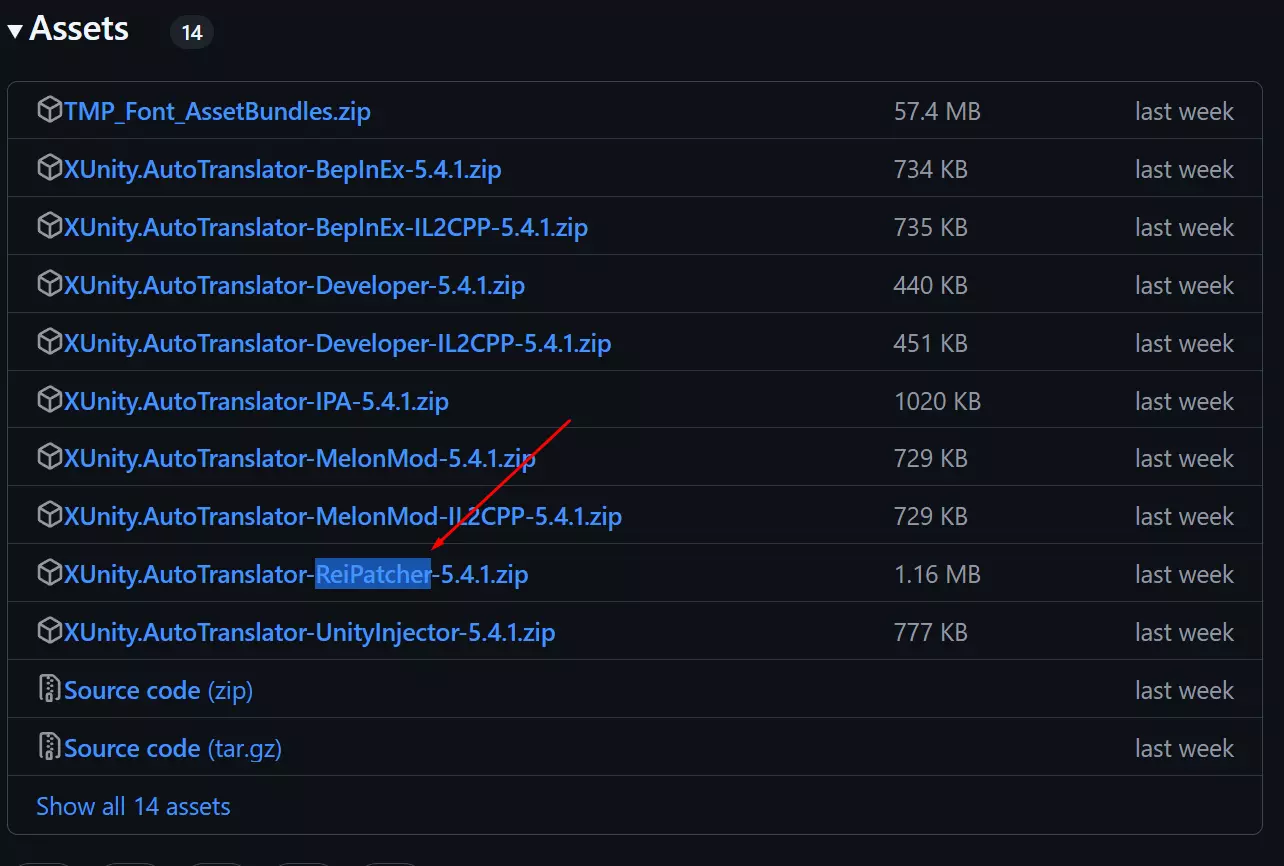The width and height of the screenshot is (1284, 866).
Task: Click the zip file icon beside Source code (zip)
Action: point(49,689)
